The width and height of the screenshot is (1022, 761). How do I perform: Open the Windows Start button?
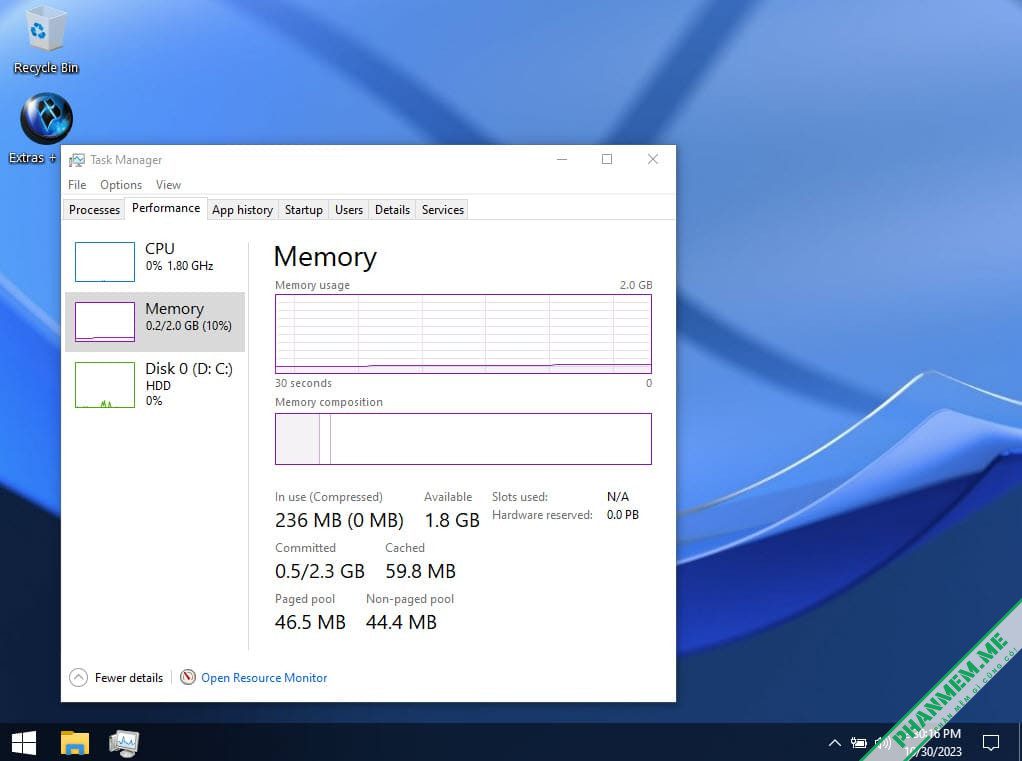[24, 743]
